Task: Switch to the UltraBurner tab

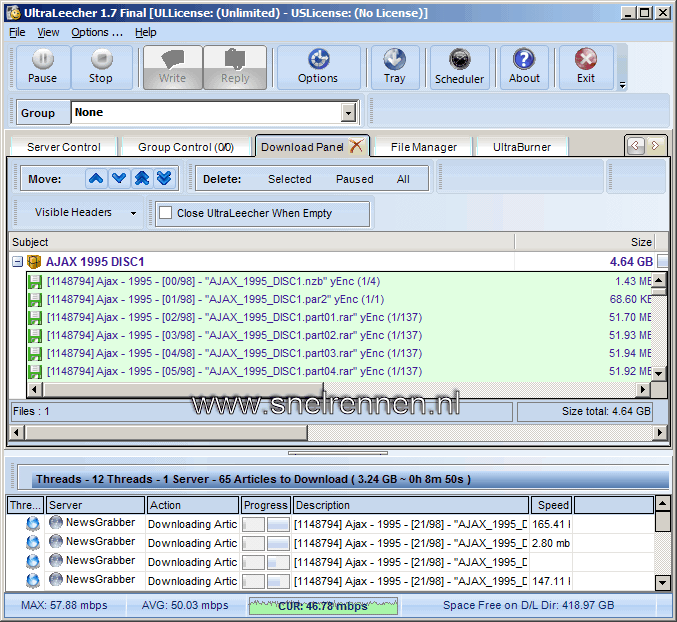Action: 522,147
